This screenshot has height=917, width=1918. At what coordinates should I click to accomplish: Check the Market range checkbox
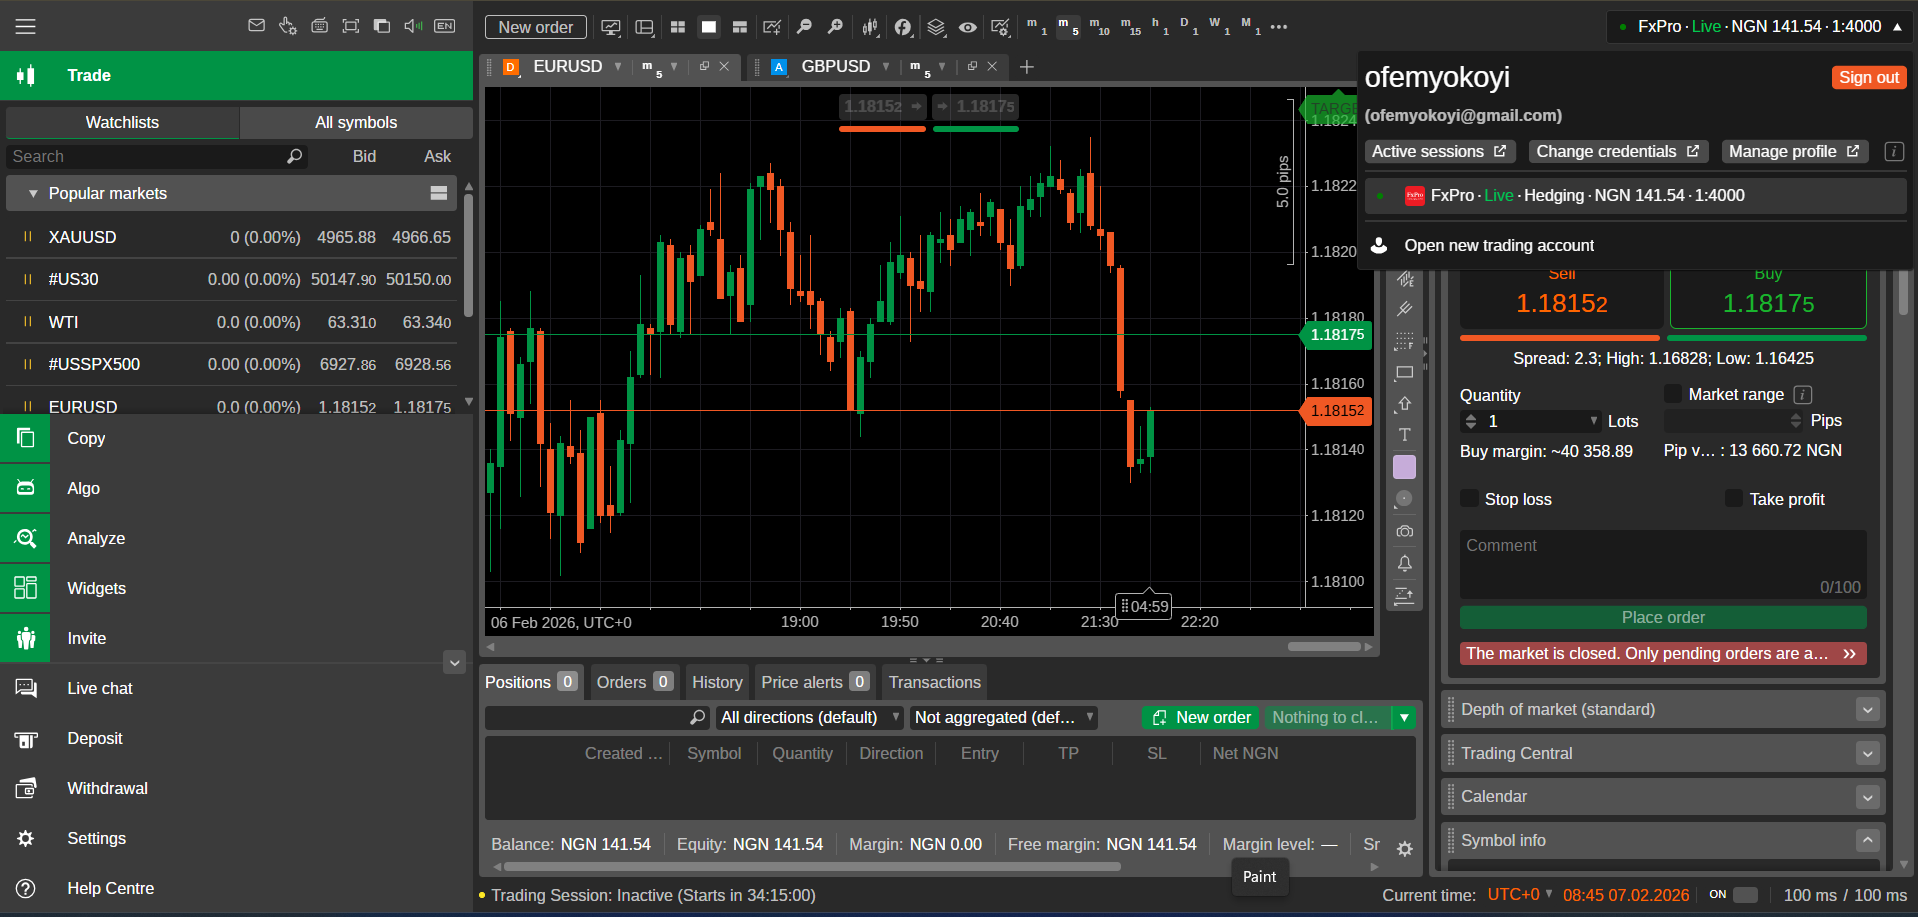[1673, 394]
